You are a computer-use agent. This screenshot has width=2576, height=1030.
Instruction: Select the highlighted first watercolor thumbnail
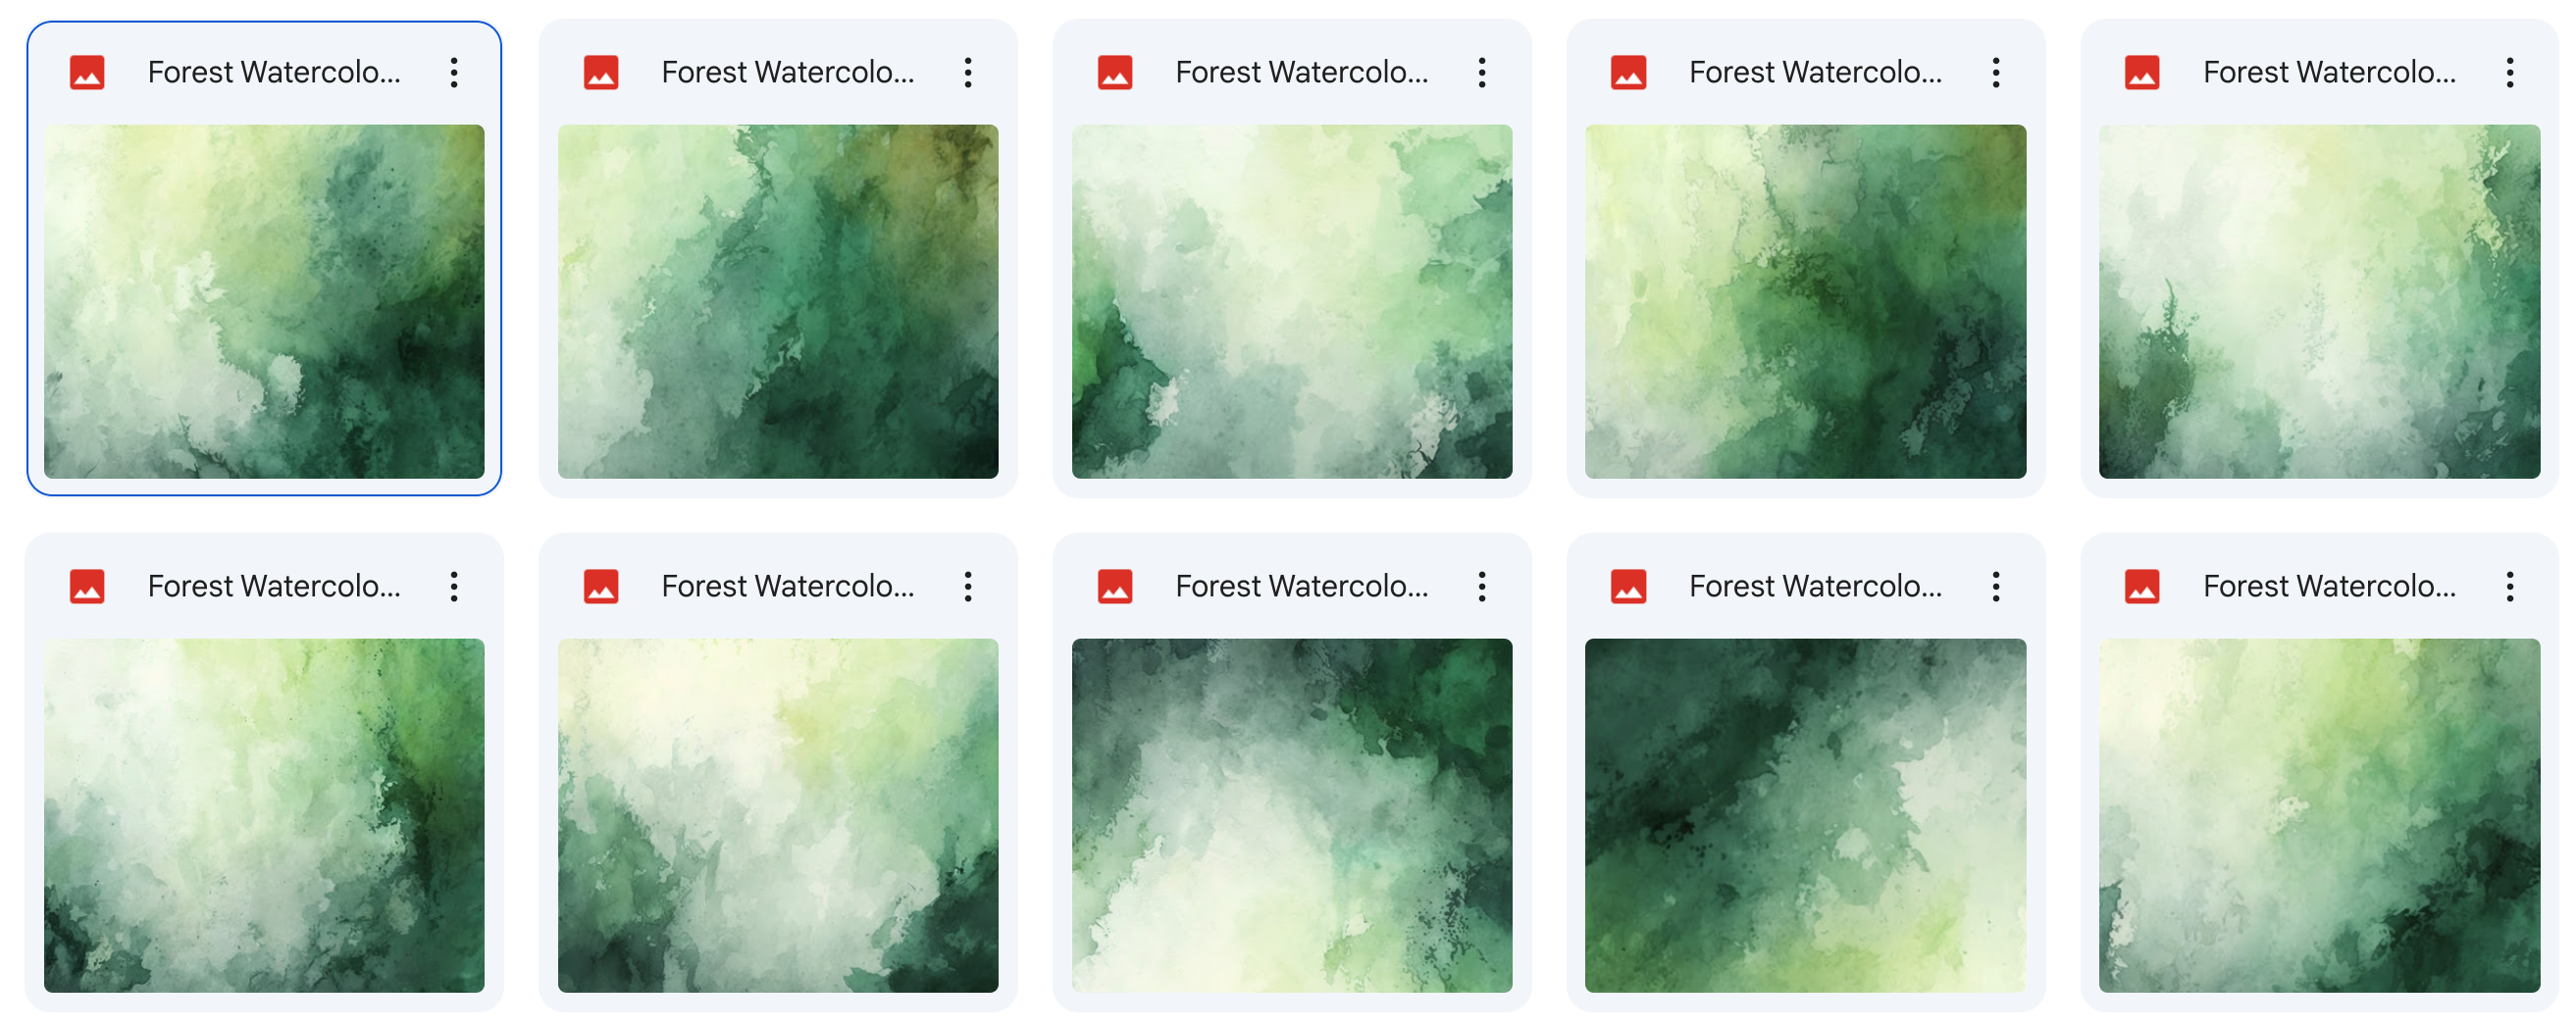pos(264,301)
